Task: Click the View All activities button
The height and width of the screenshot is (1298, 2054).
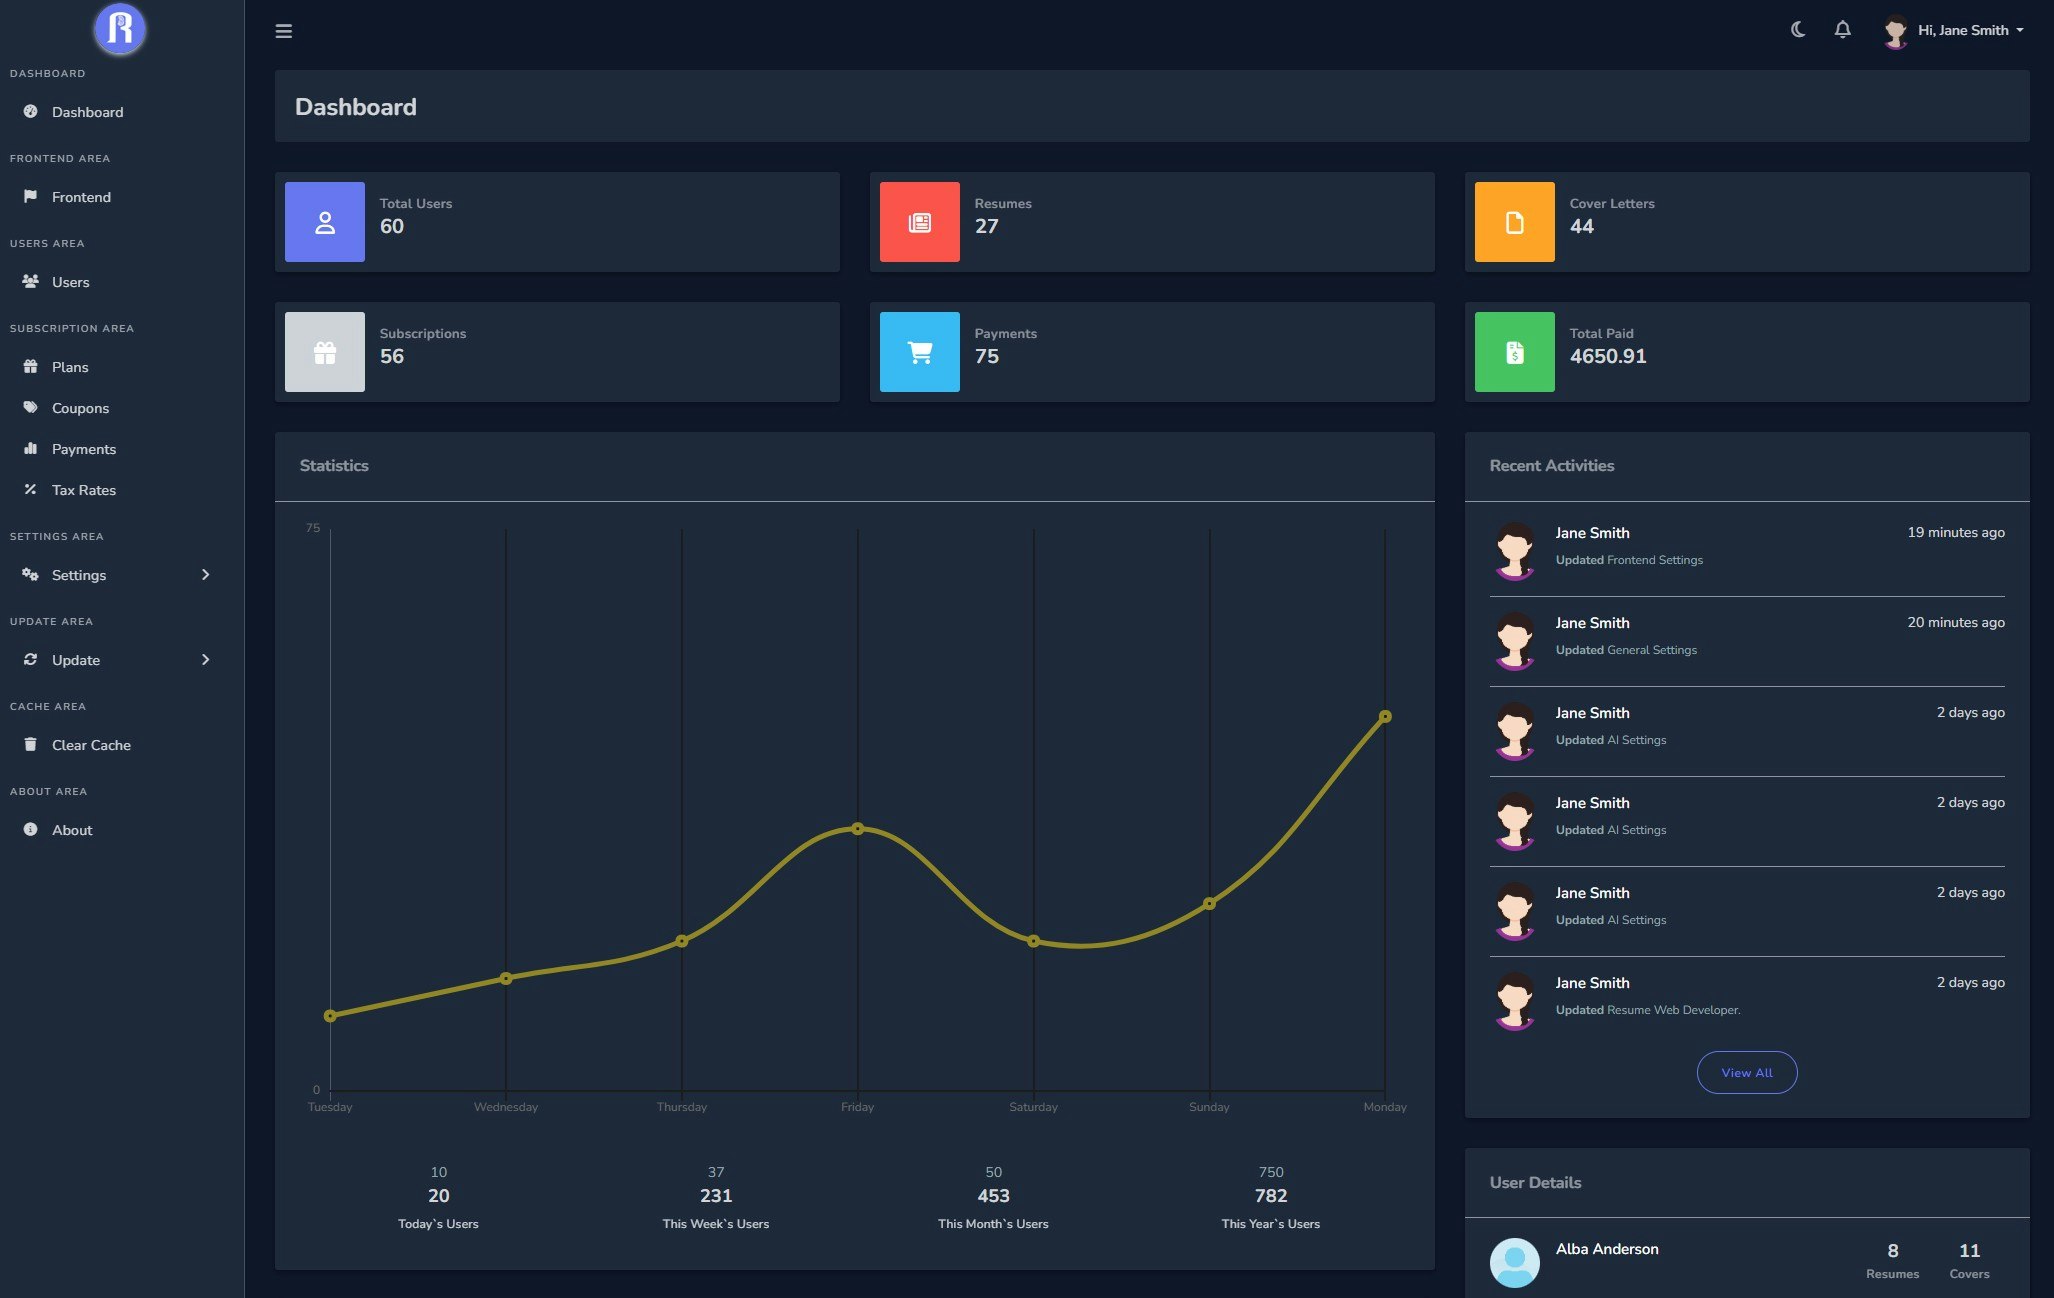Action: pyautogui.click(x=1746, y=1072)
